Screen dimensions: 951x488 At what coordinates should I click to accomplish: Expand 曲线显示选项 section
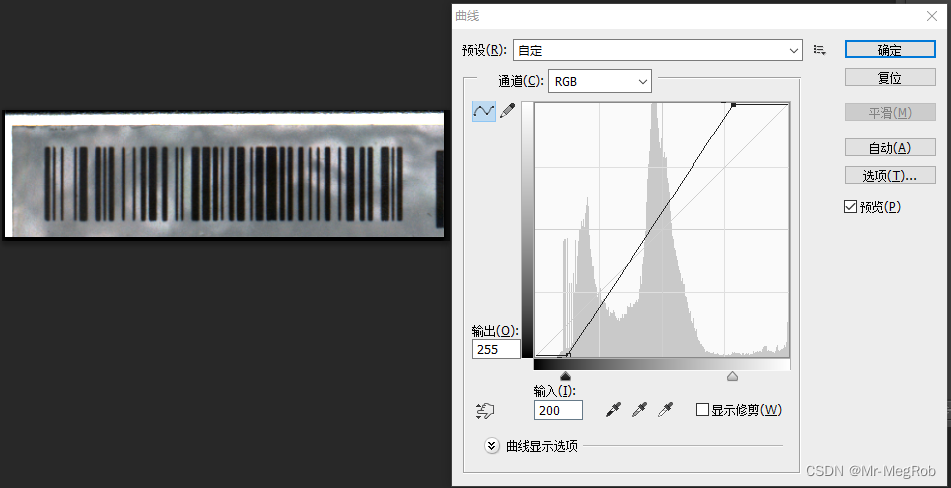tap(491, 446)
